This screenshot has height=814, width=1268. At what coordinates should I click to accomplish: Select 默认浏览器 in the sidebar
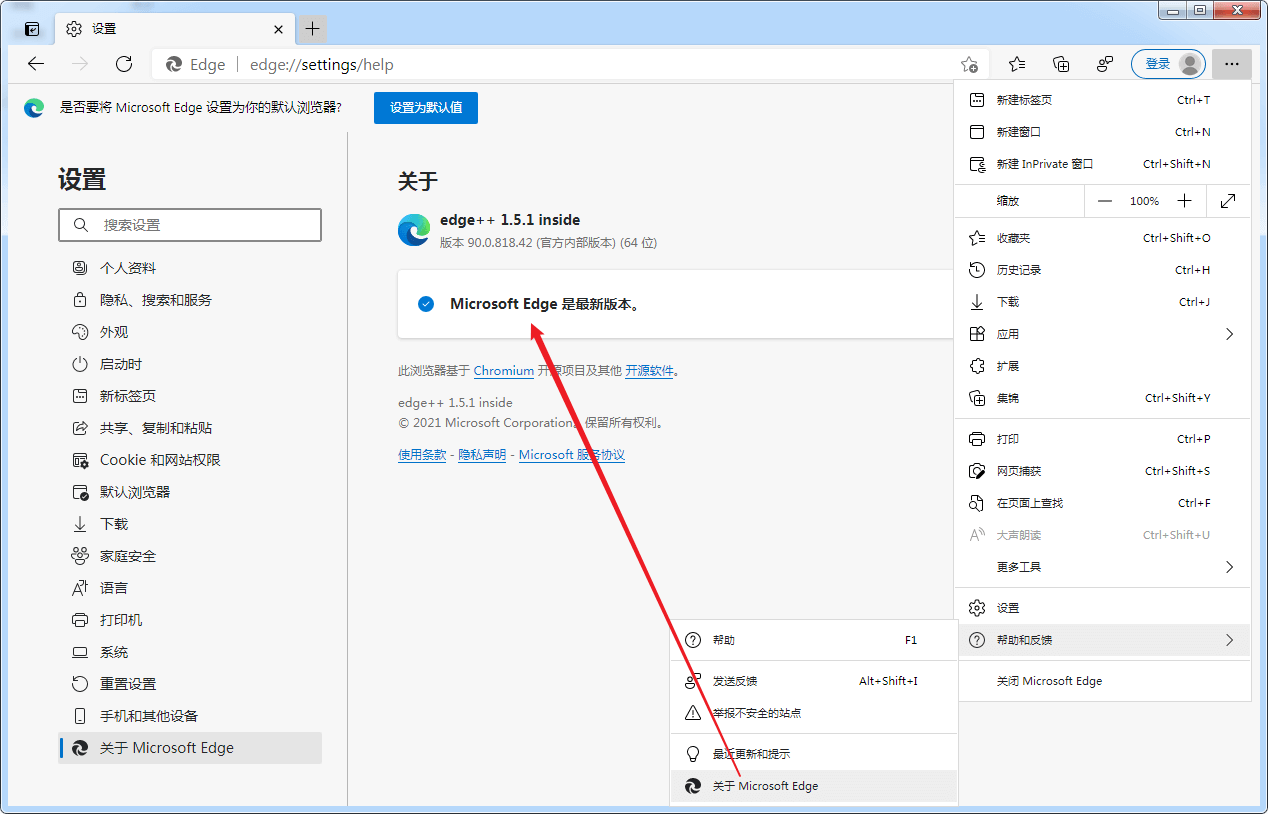point(190,492)
